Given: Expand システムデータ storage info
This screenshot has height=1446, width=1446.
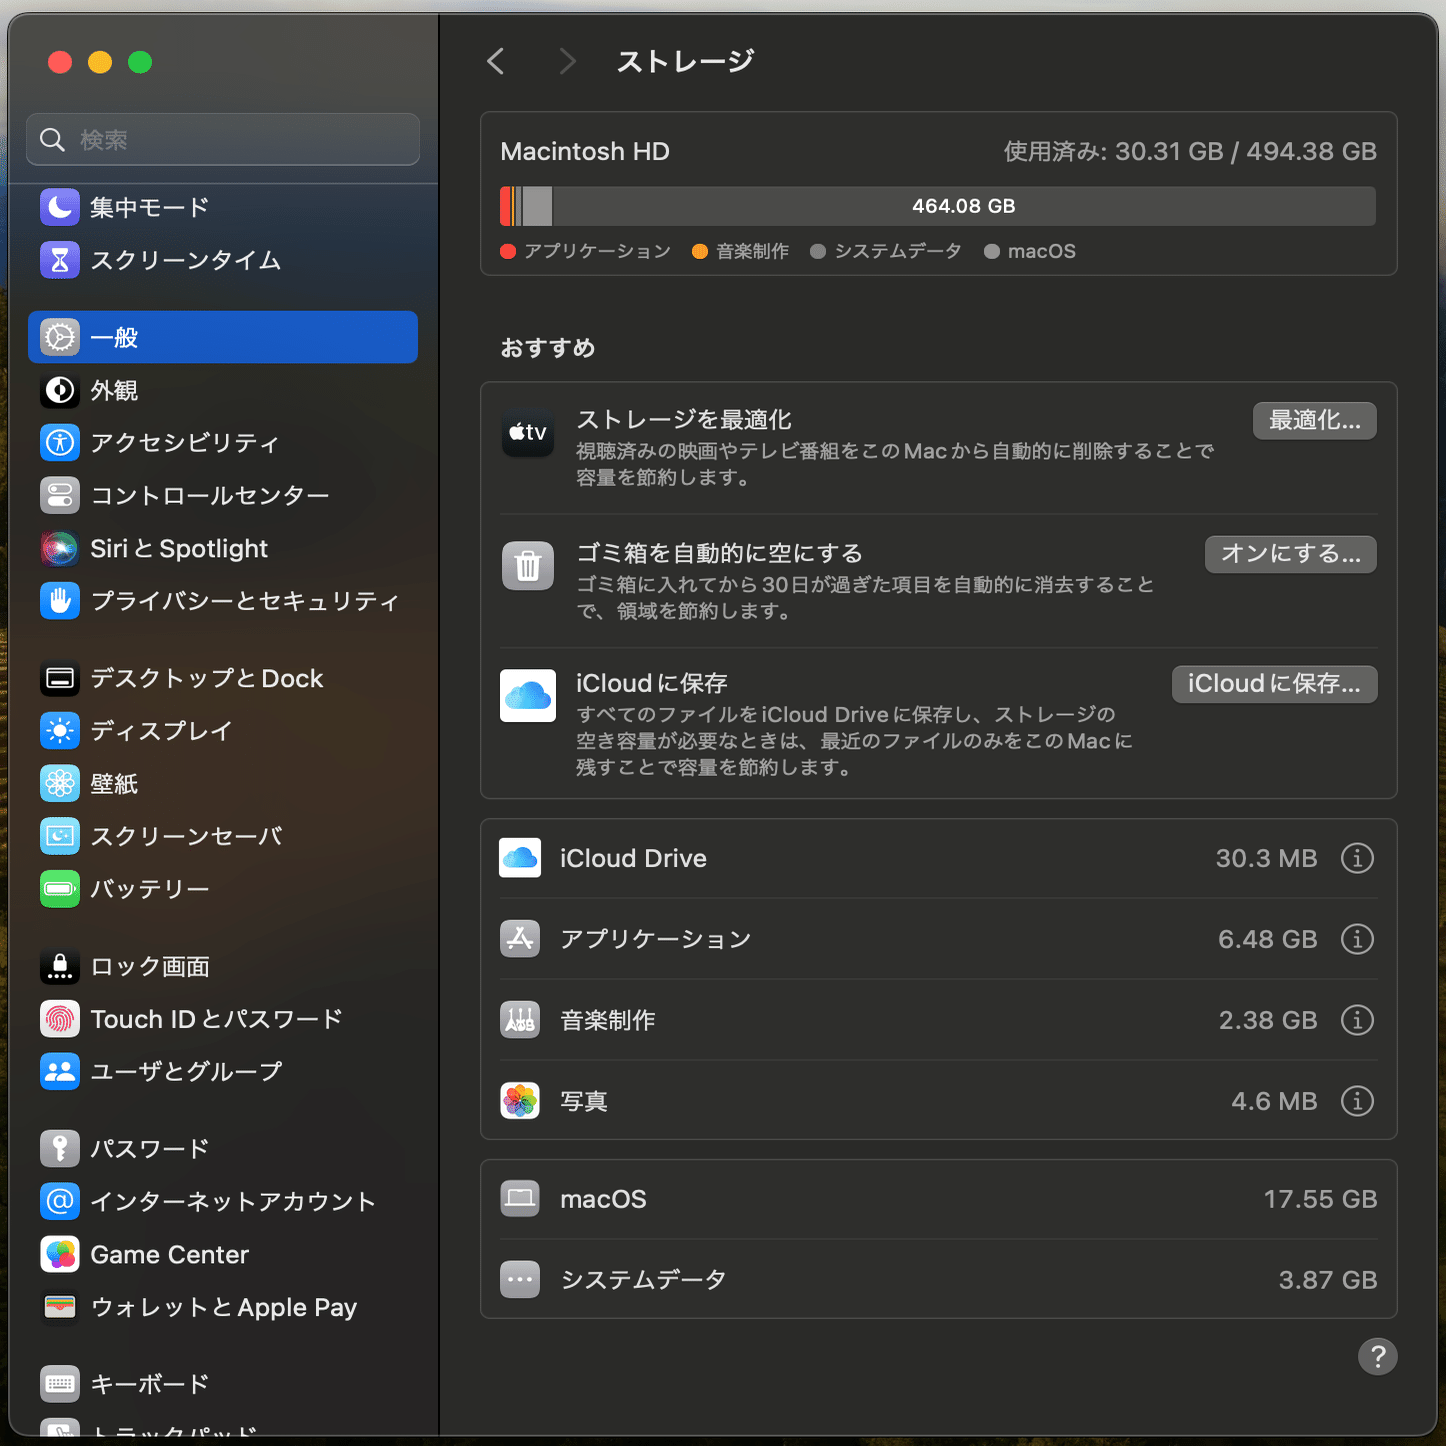Looking at the screenshot, I should tap(940, 1279).
